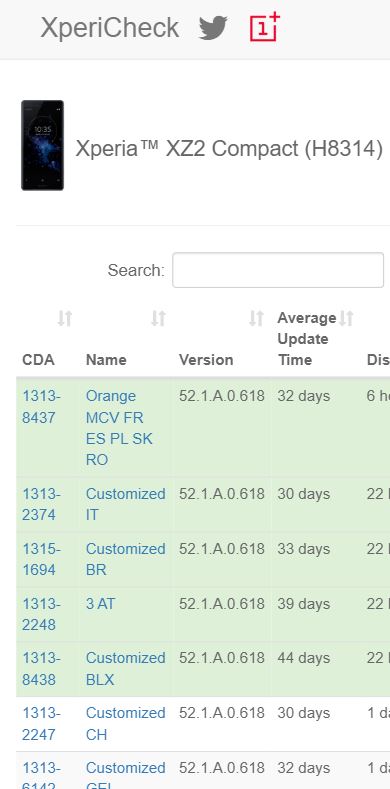Open CDA link 1313-8437
This screenshot has width=390, height=789.
tap(41, 407)
